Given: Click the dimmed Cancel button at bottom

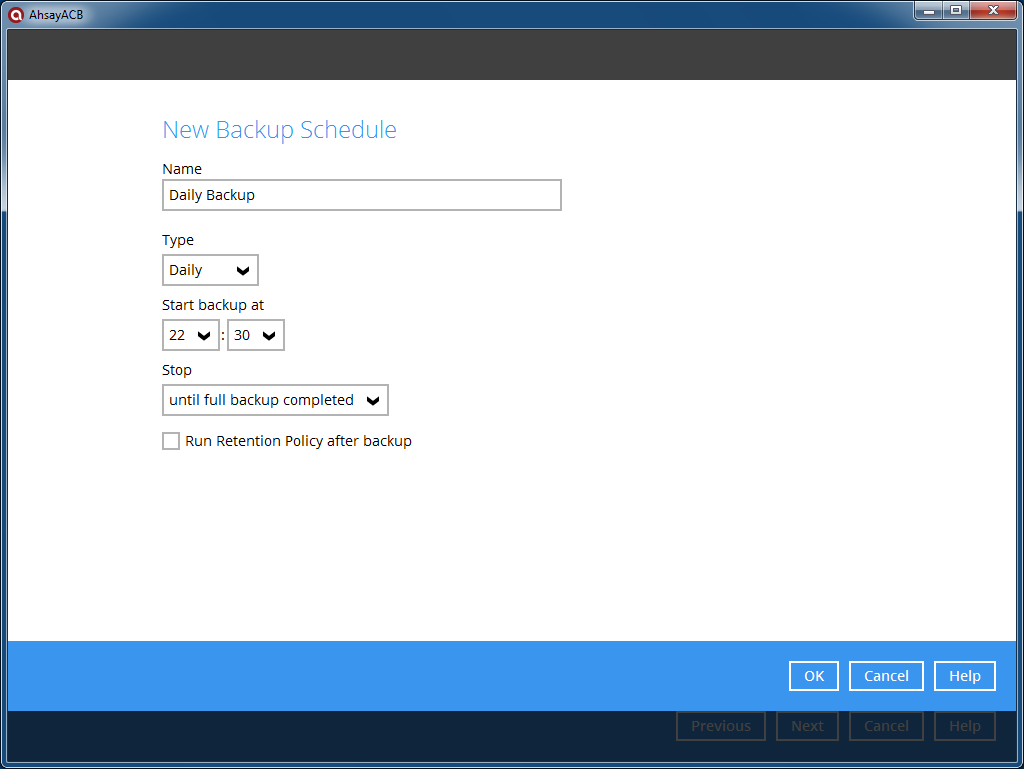Looking at the screenshot, I should pyautogui.click(x=886, y=726).
